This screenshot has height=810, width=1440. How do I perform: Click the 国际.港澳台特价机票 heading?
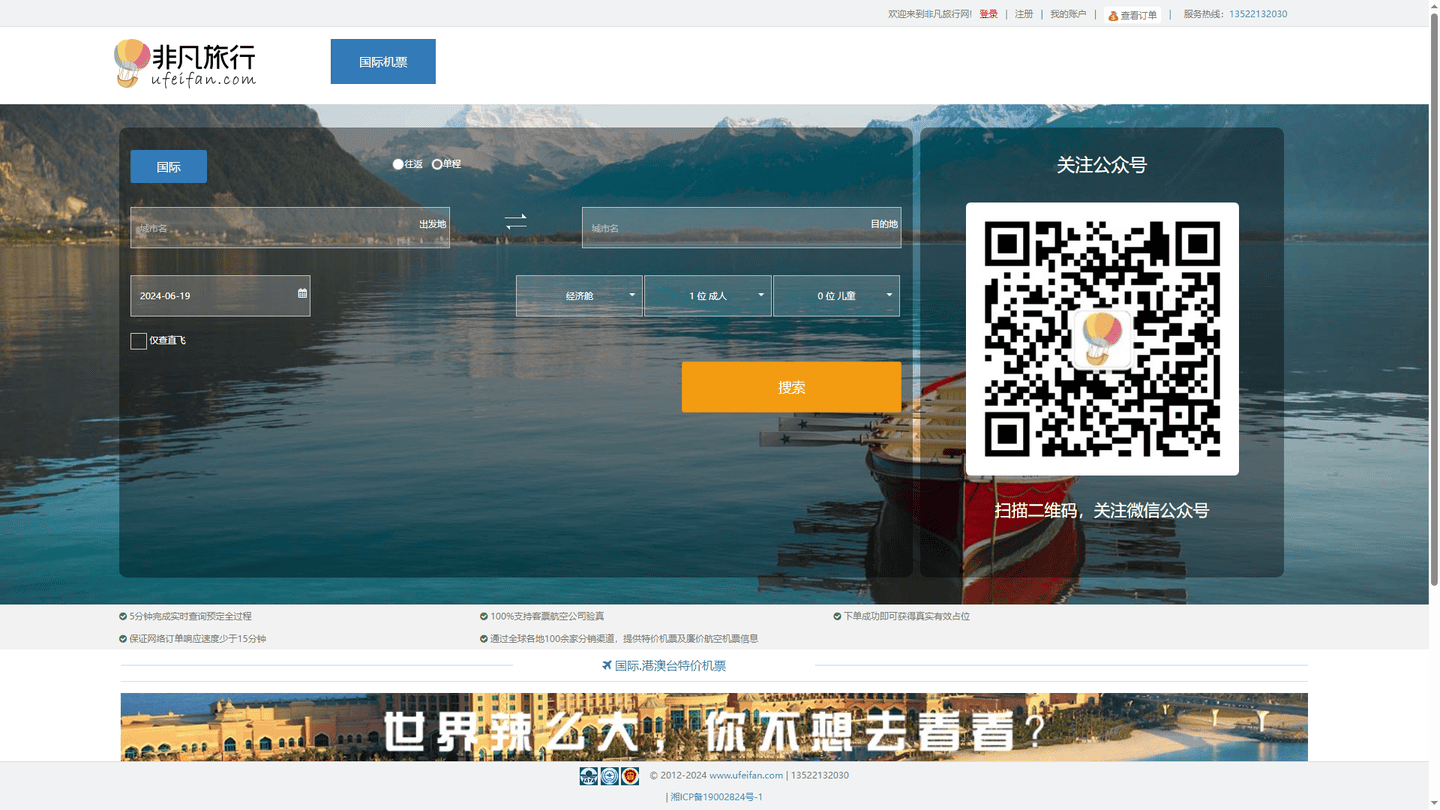670,666
